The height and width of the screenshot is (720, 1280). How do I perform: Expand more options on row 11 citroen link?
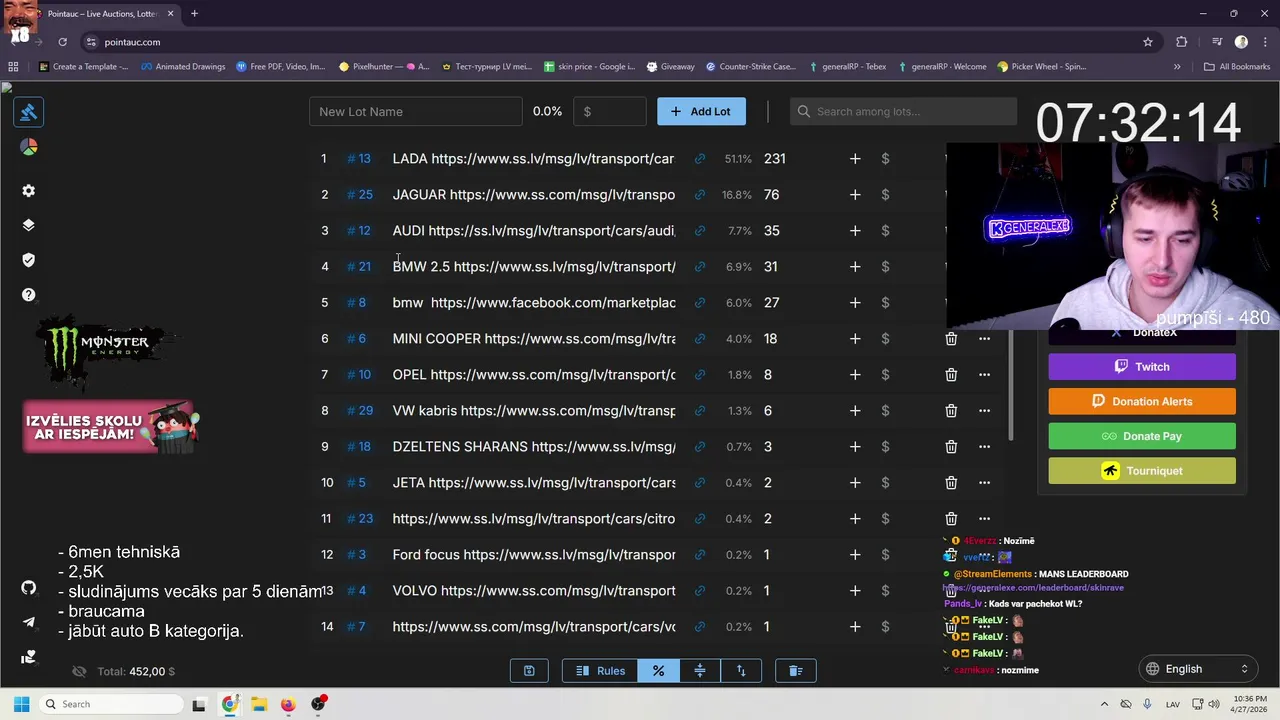tap(984, 519)
